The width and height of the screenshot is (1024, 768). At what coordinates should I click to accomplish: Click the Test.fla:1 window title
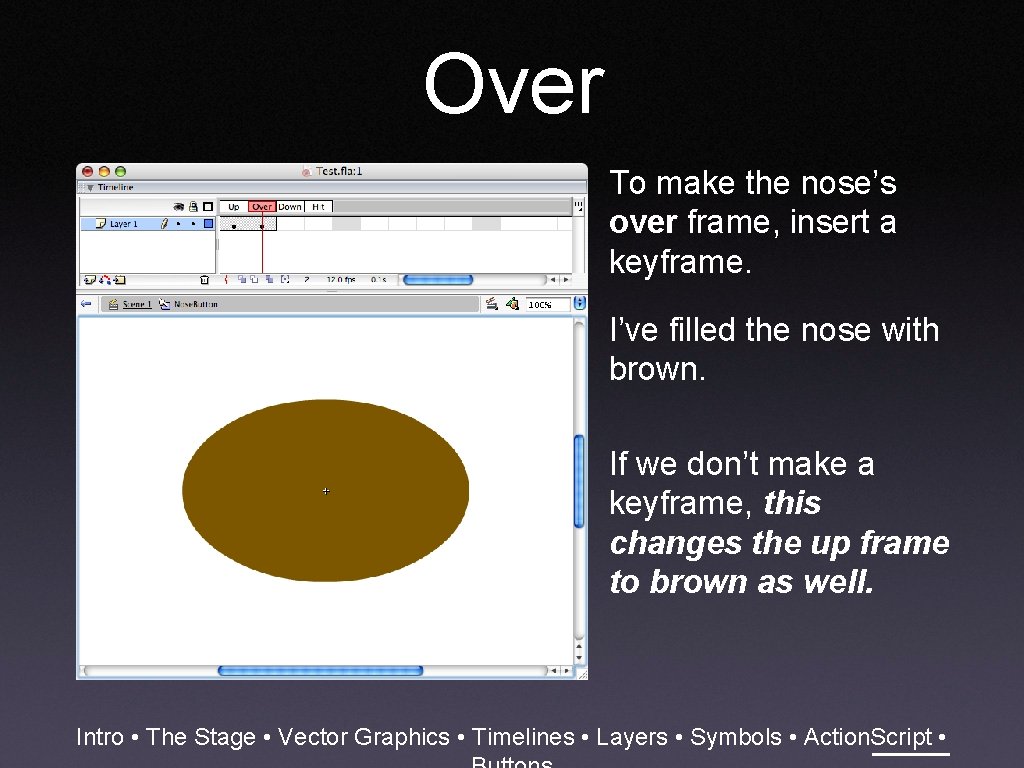pos(338,171)
